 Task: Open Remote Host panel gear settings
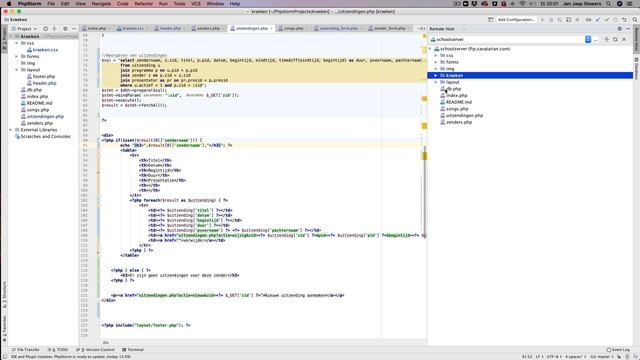tap(620, 29)
